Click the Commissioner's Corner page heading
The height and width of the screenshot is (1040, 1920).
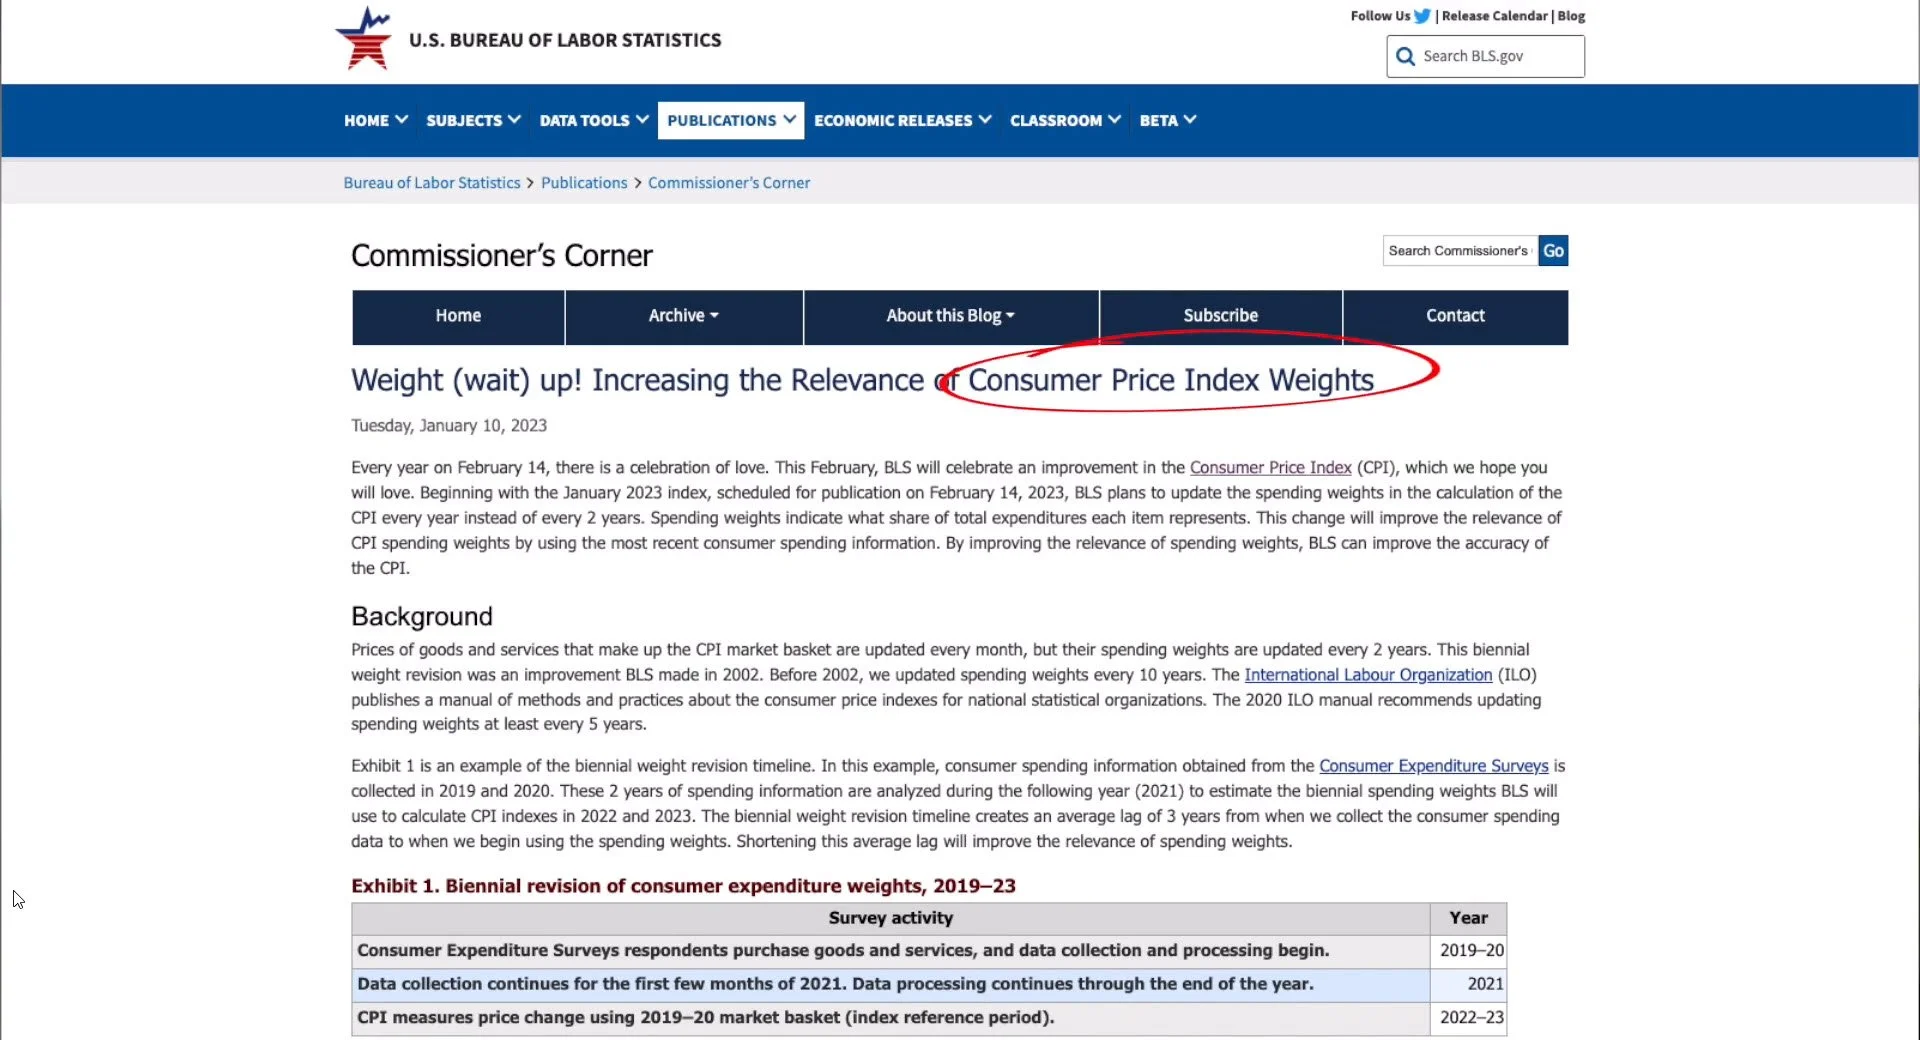[501, 256]
